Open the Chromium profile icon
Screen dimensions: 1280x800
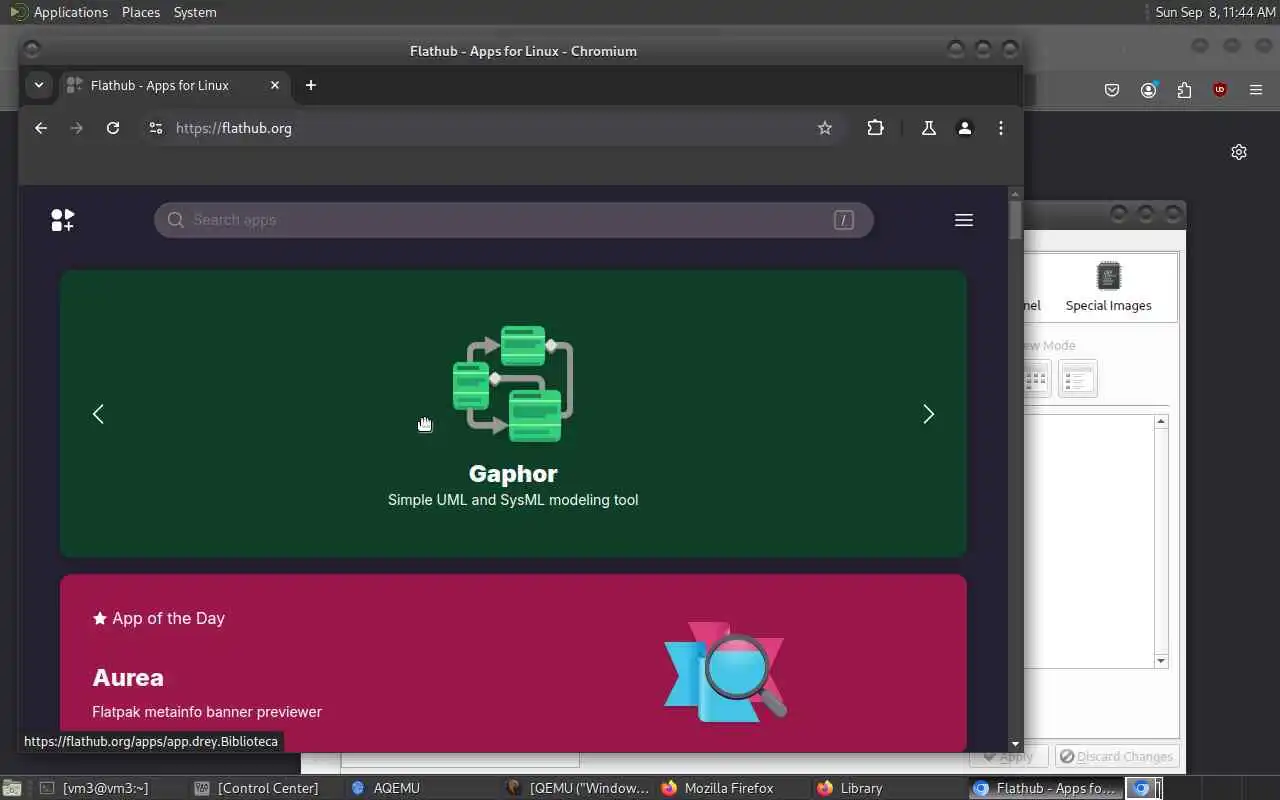tap(965, 128)
